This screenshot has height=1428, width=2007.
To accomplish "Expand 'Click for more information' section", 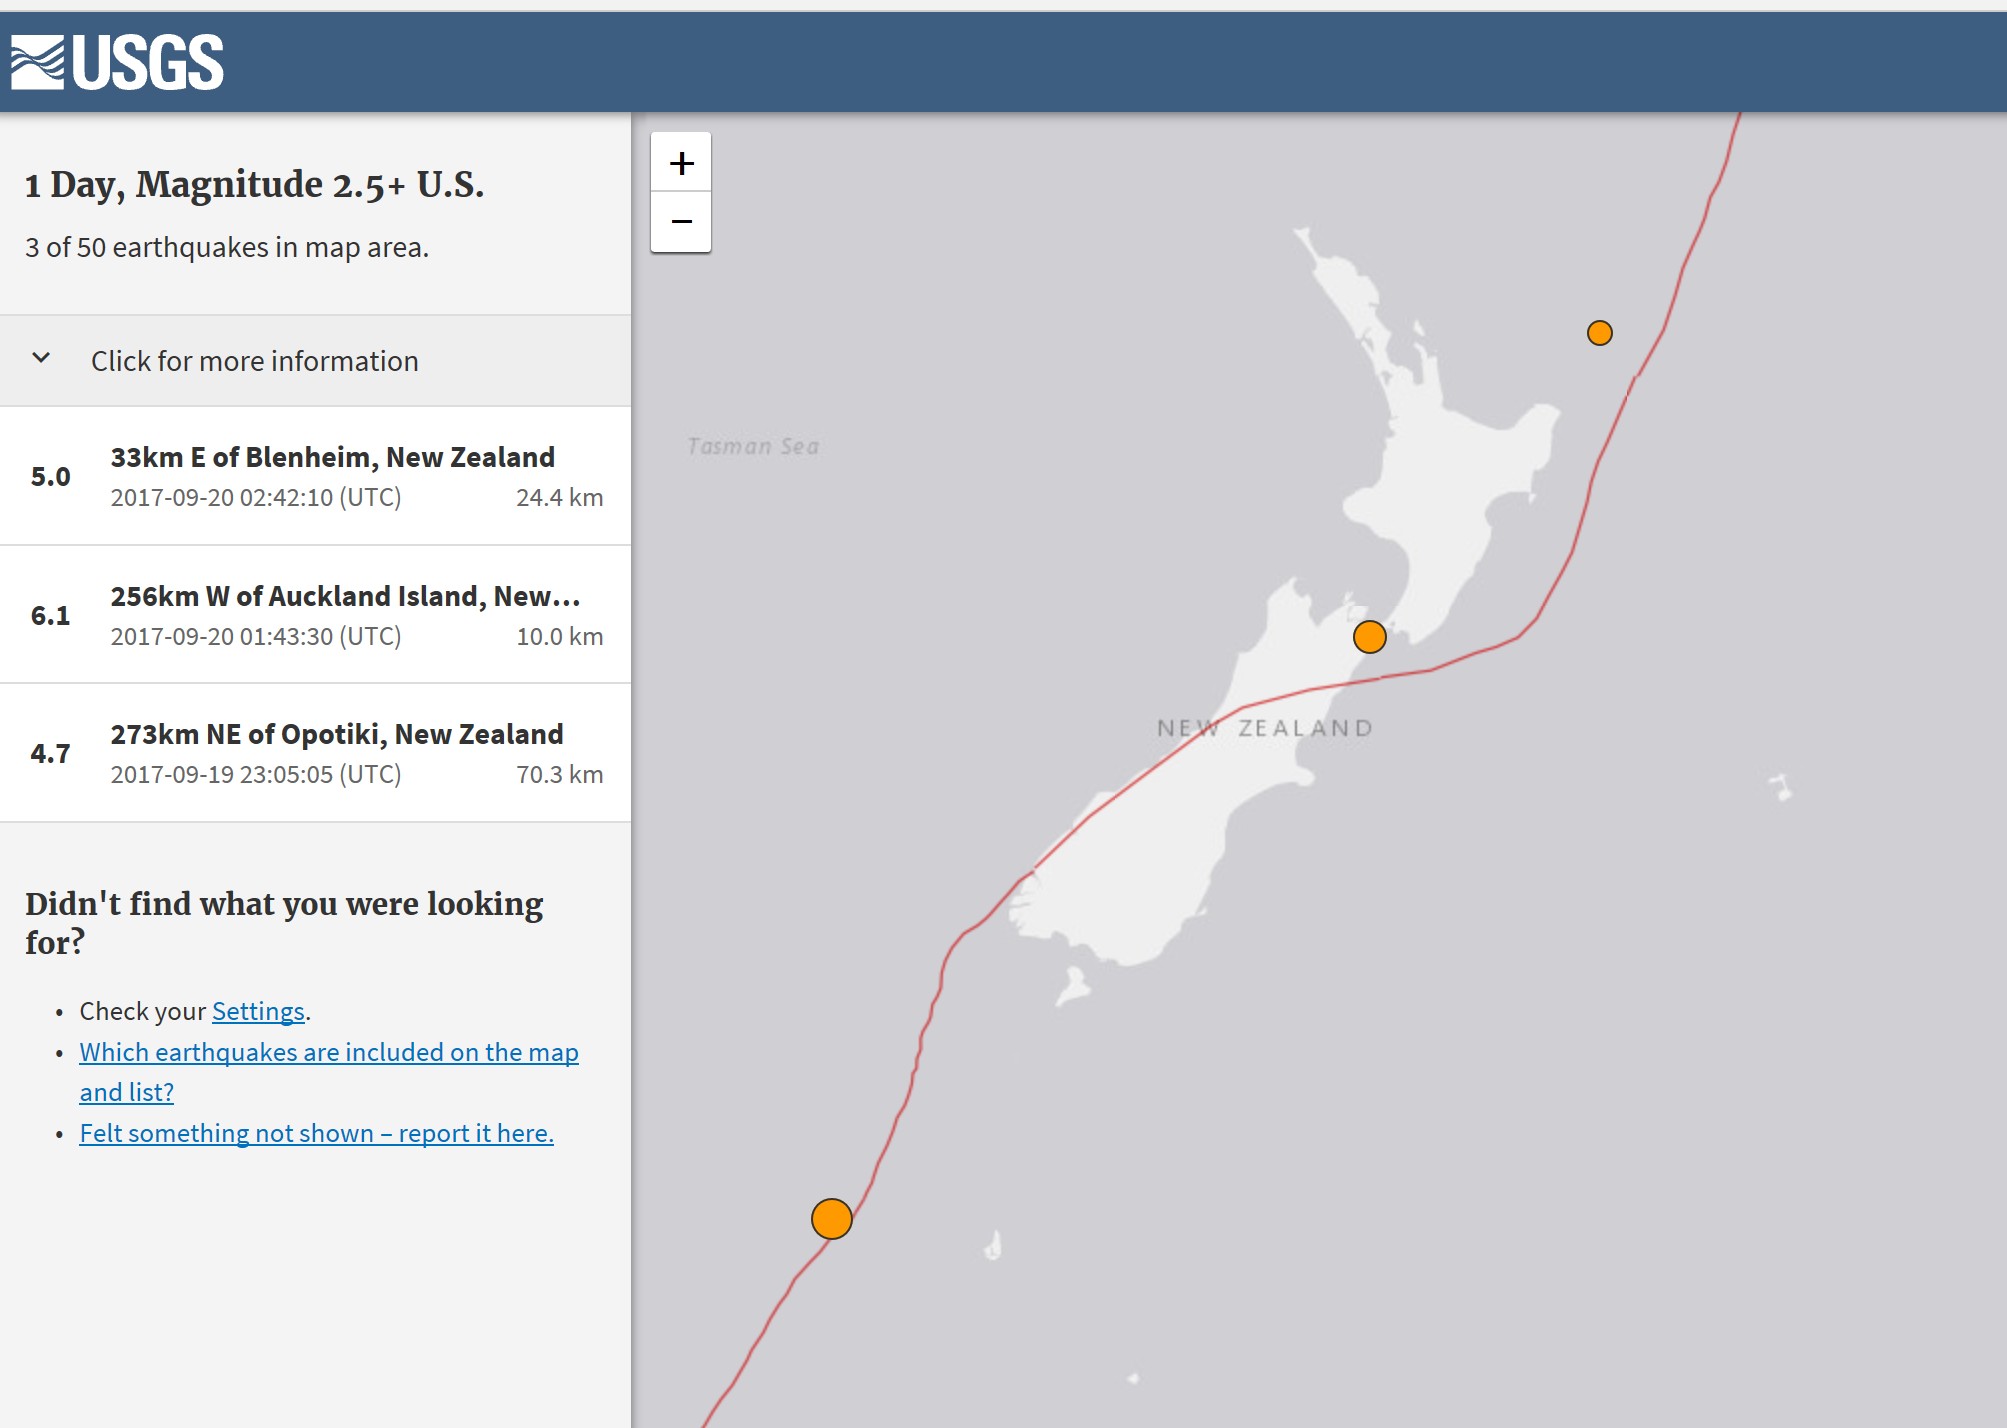I will (254, 361).
